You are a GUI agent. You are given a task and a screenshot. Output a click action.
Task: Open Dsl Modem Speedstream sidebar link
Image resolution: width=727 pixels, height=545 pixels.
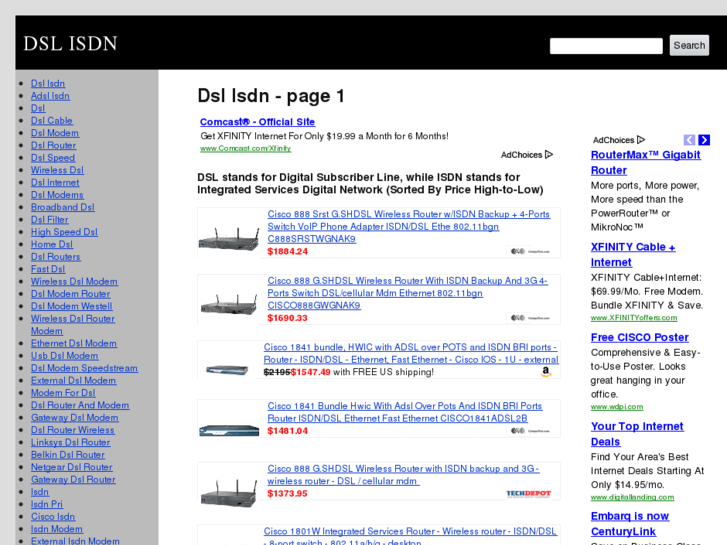tap(84, 368)
